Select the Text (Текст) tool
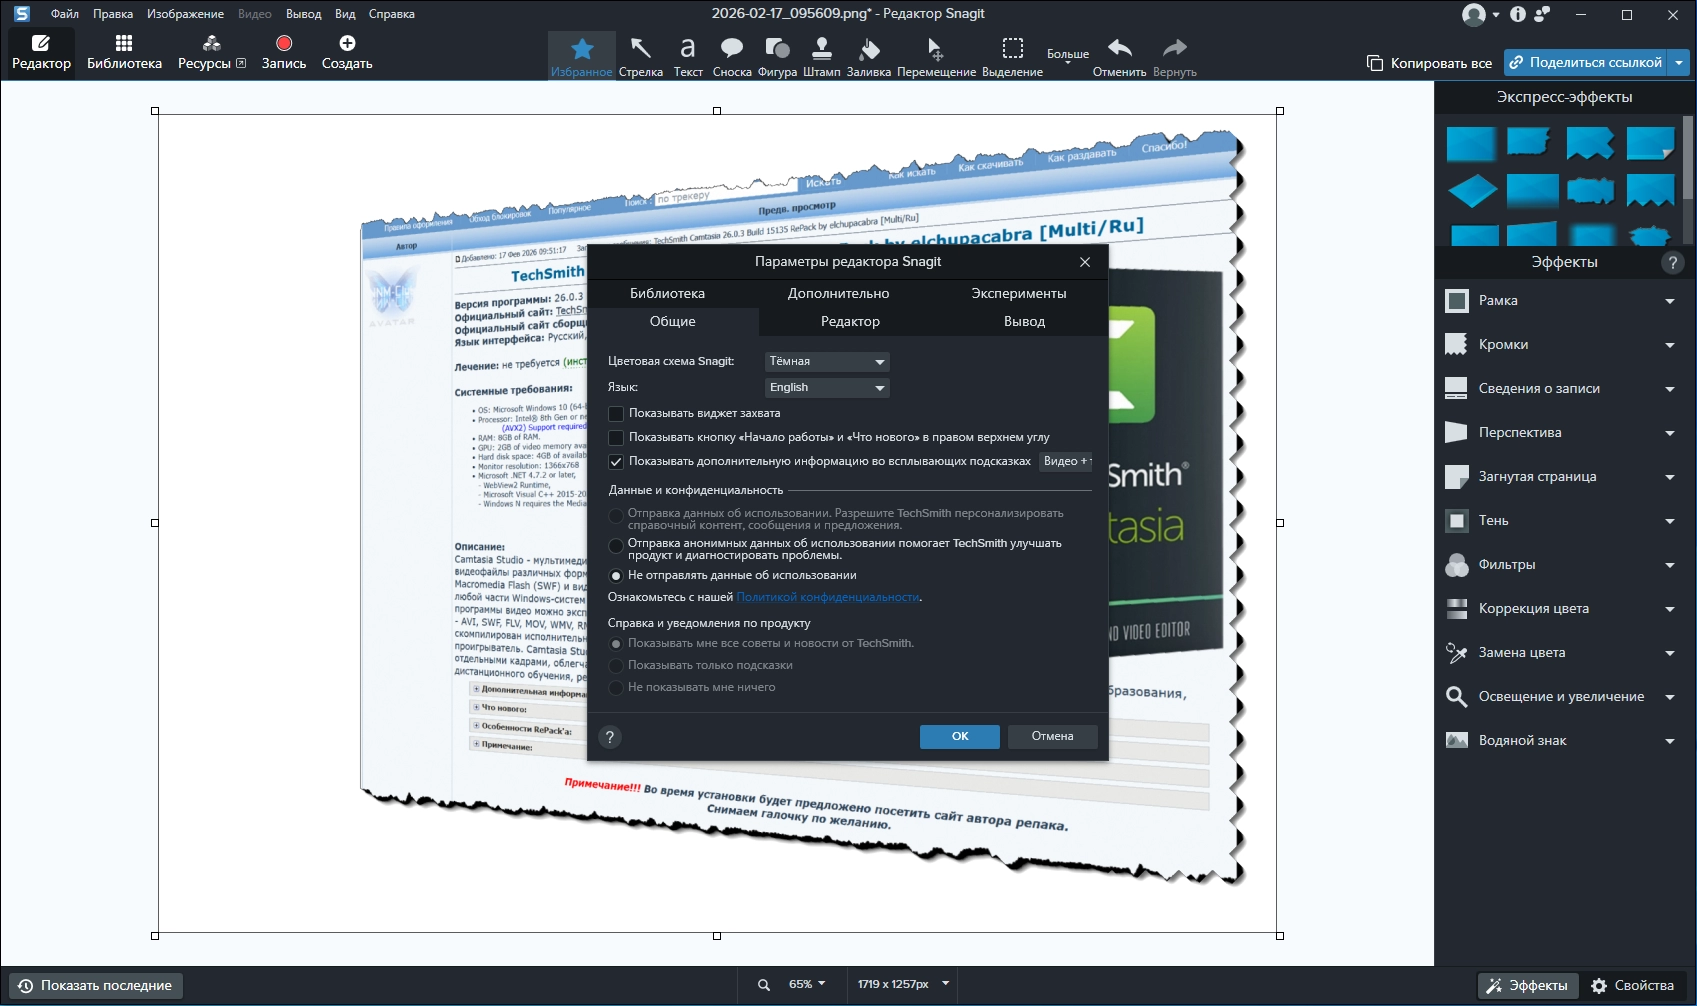This screenshot has height=1006, width=1697. pyautogui.click(x=688, y=56)
